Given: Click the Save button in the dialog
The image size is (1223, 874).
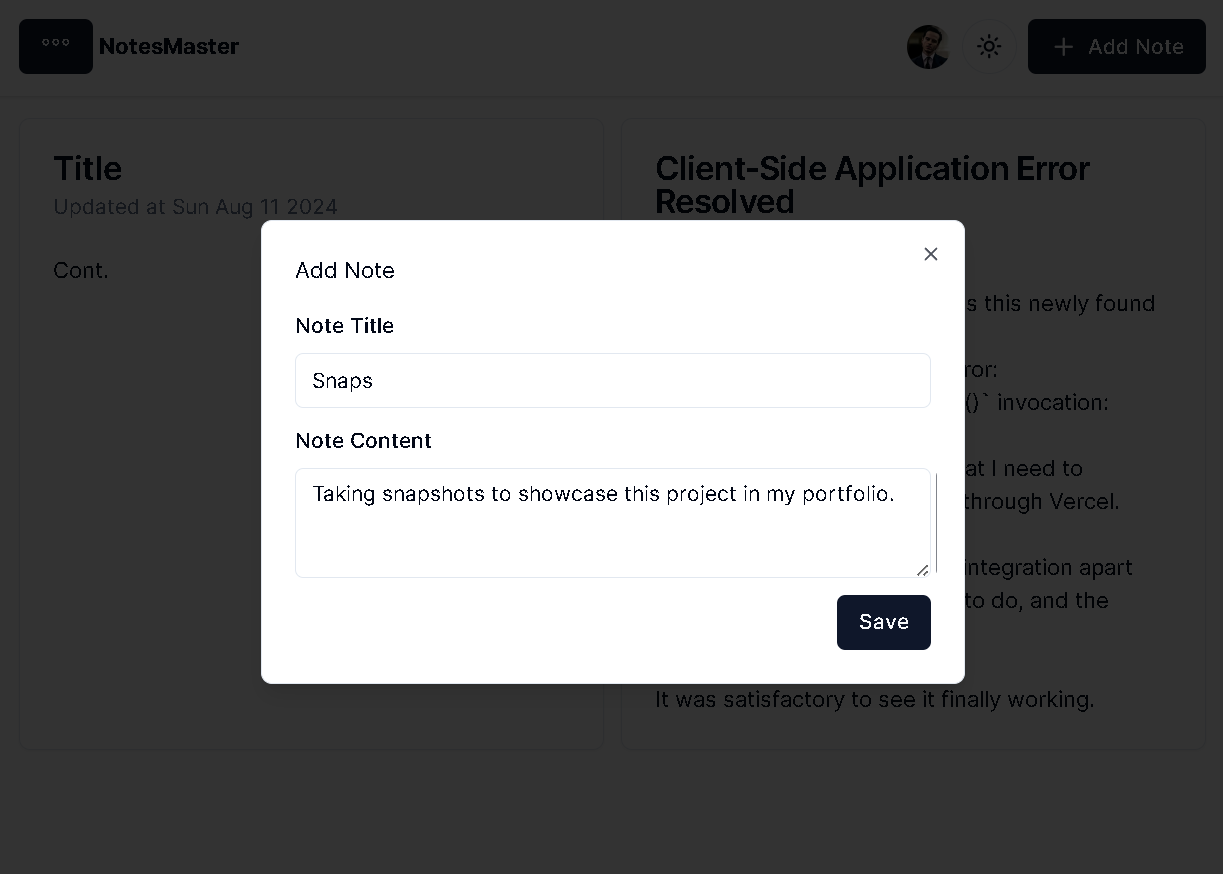Looking at the screenshot, I should [x=884, y=622].
